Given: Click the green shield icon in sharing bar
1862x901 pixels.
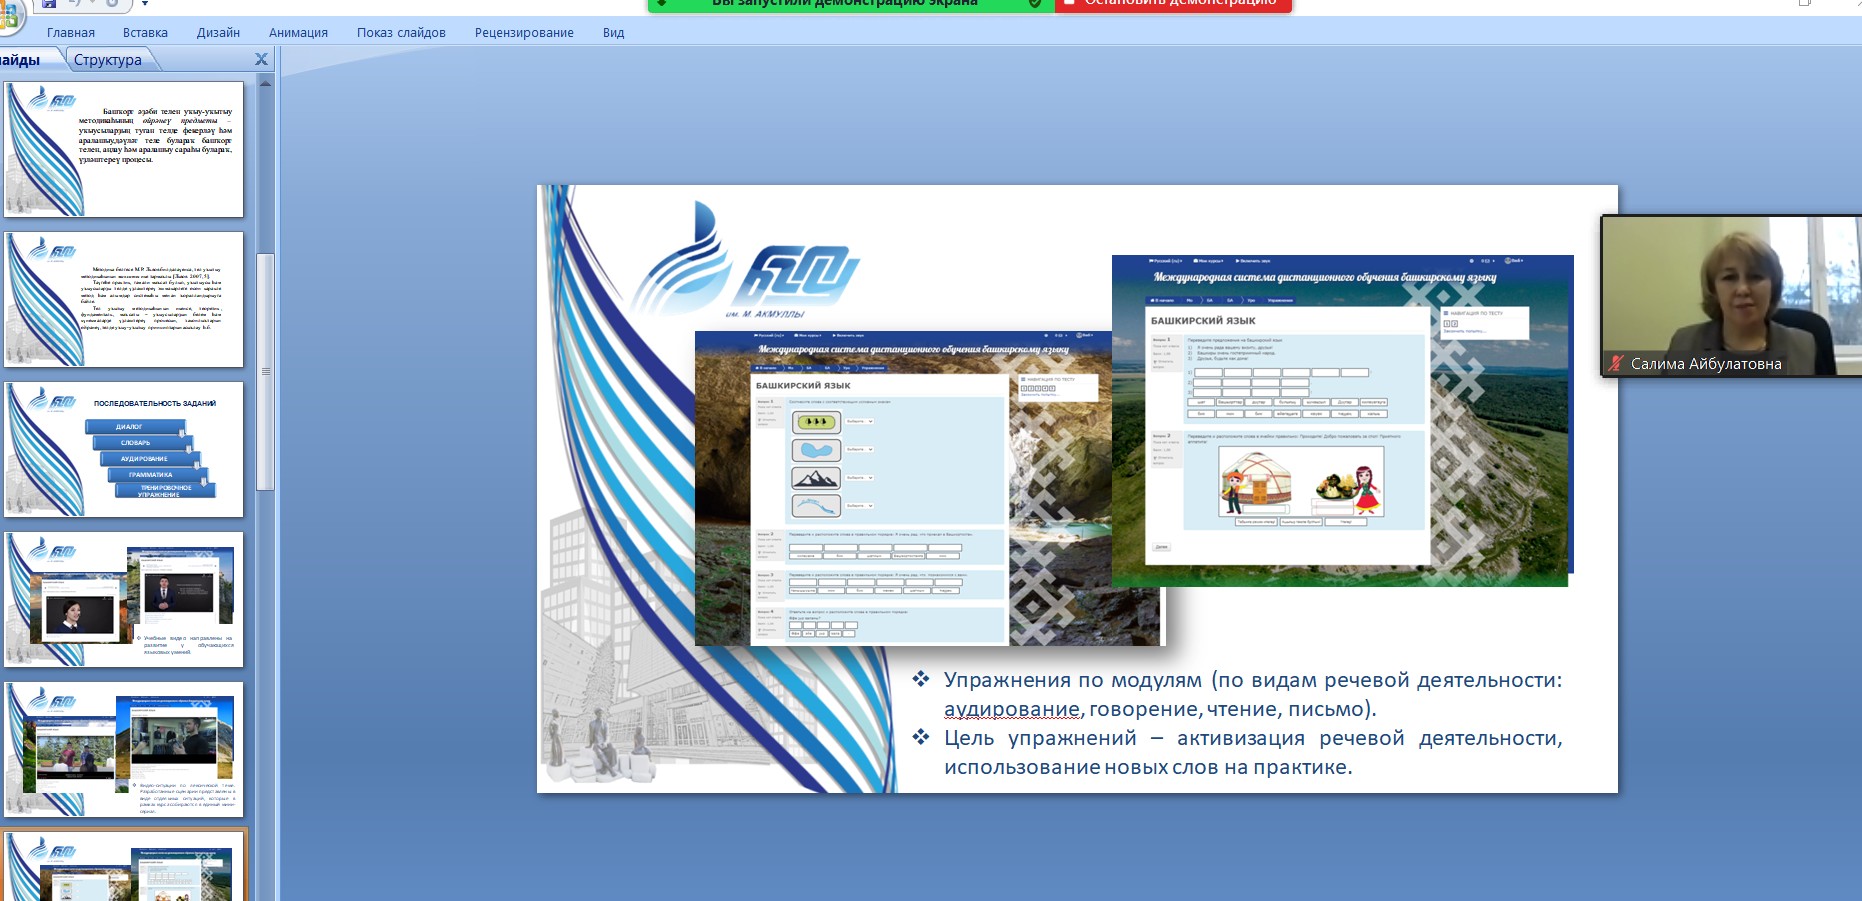Looking at the screenshot, I should coord(1035,4).
